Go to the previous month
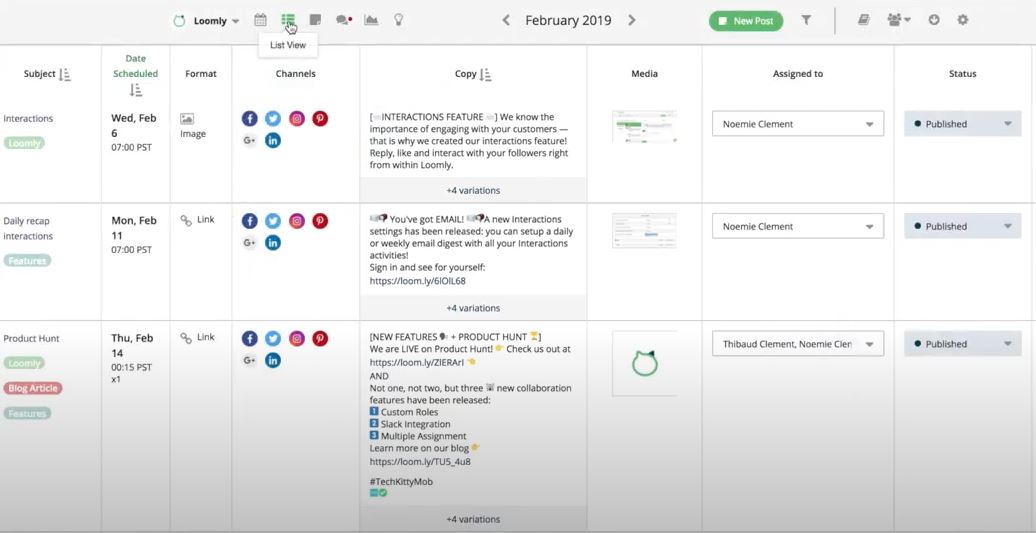Screen dimensions: 1036x533 pyautogui.click(x=506, y=20)
